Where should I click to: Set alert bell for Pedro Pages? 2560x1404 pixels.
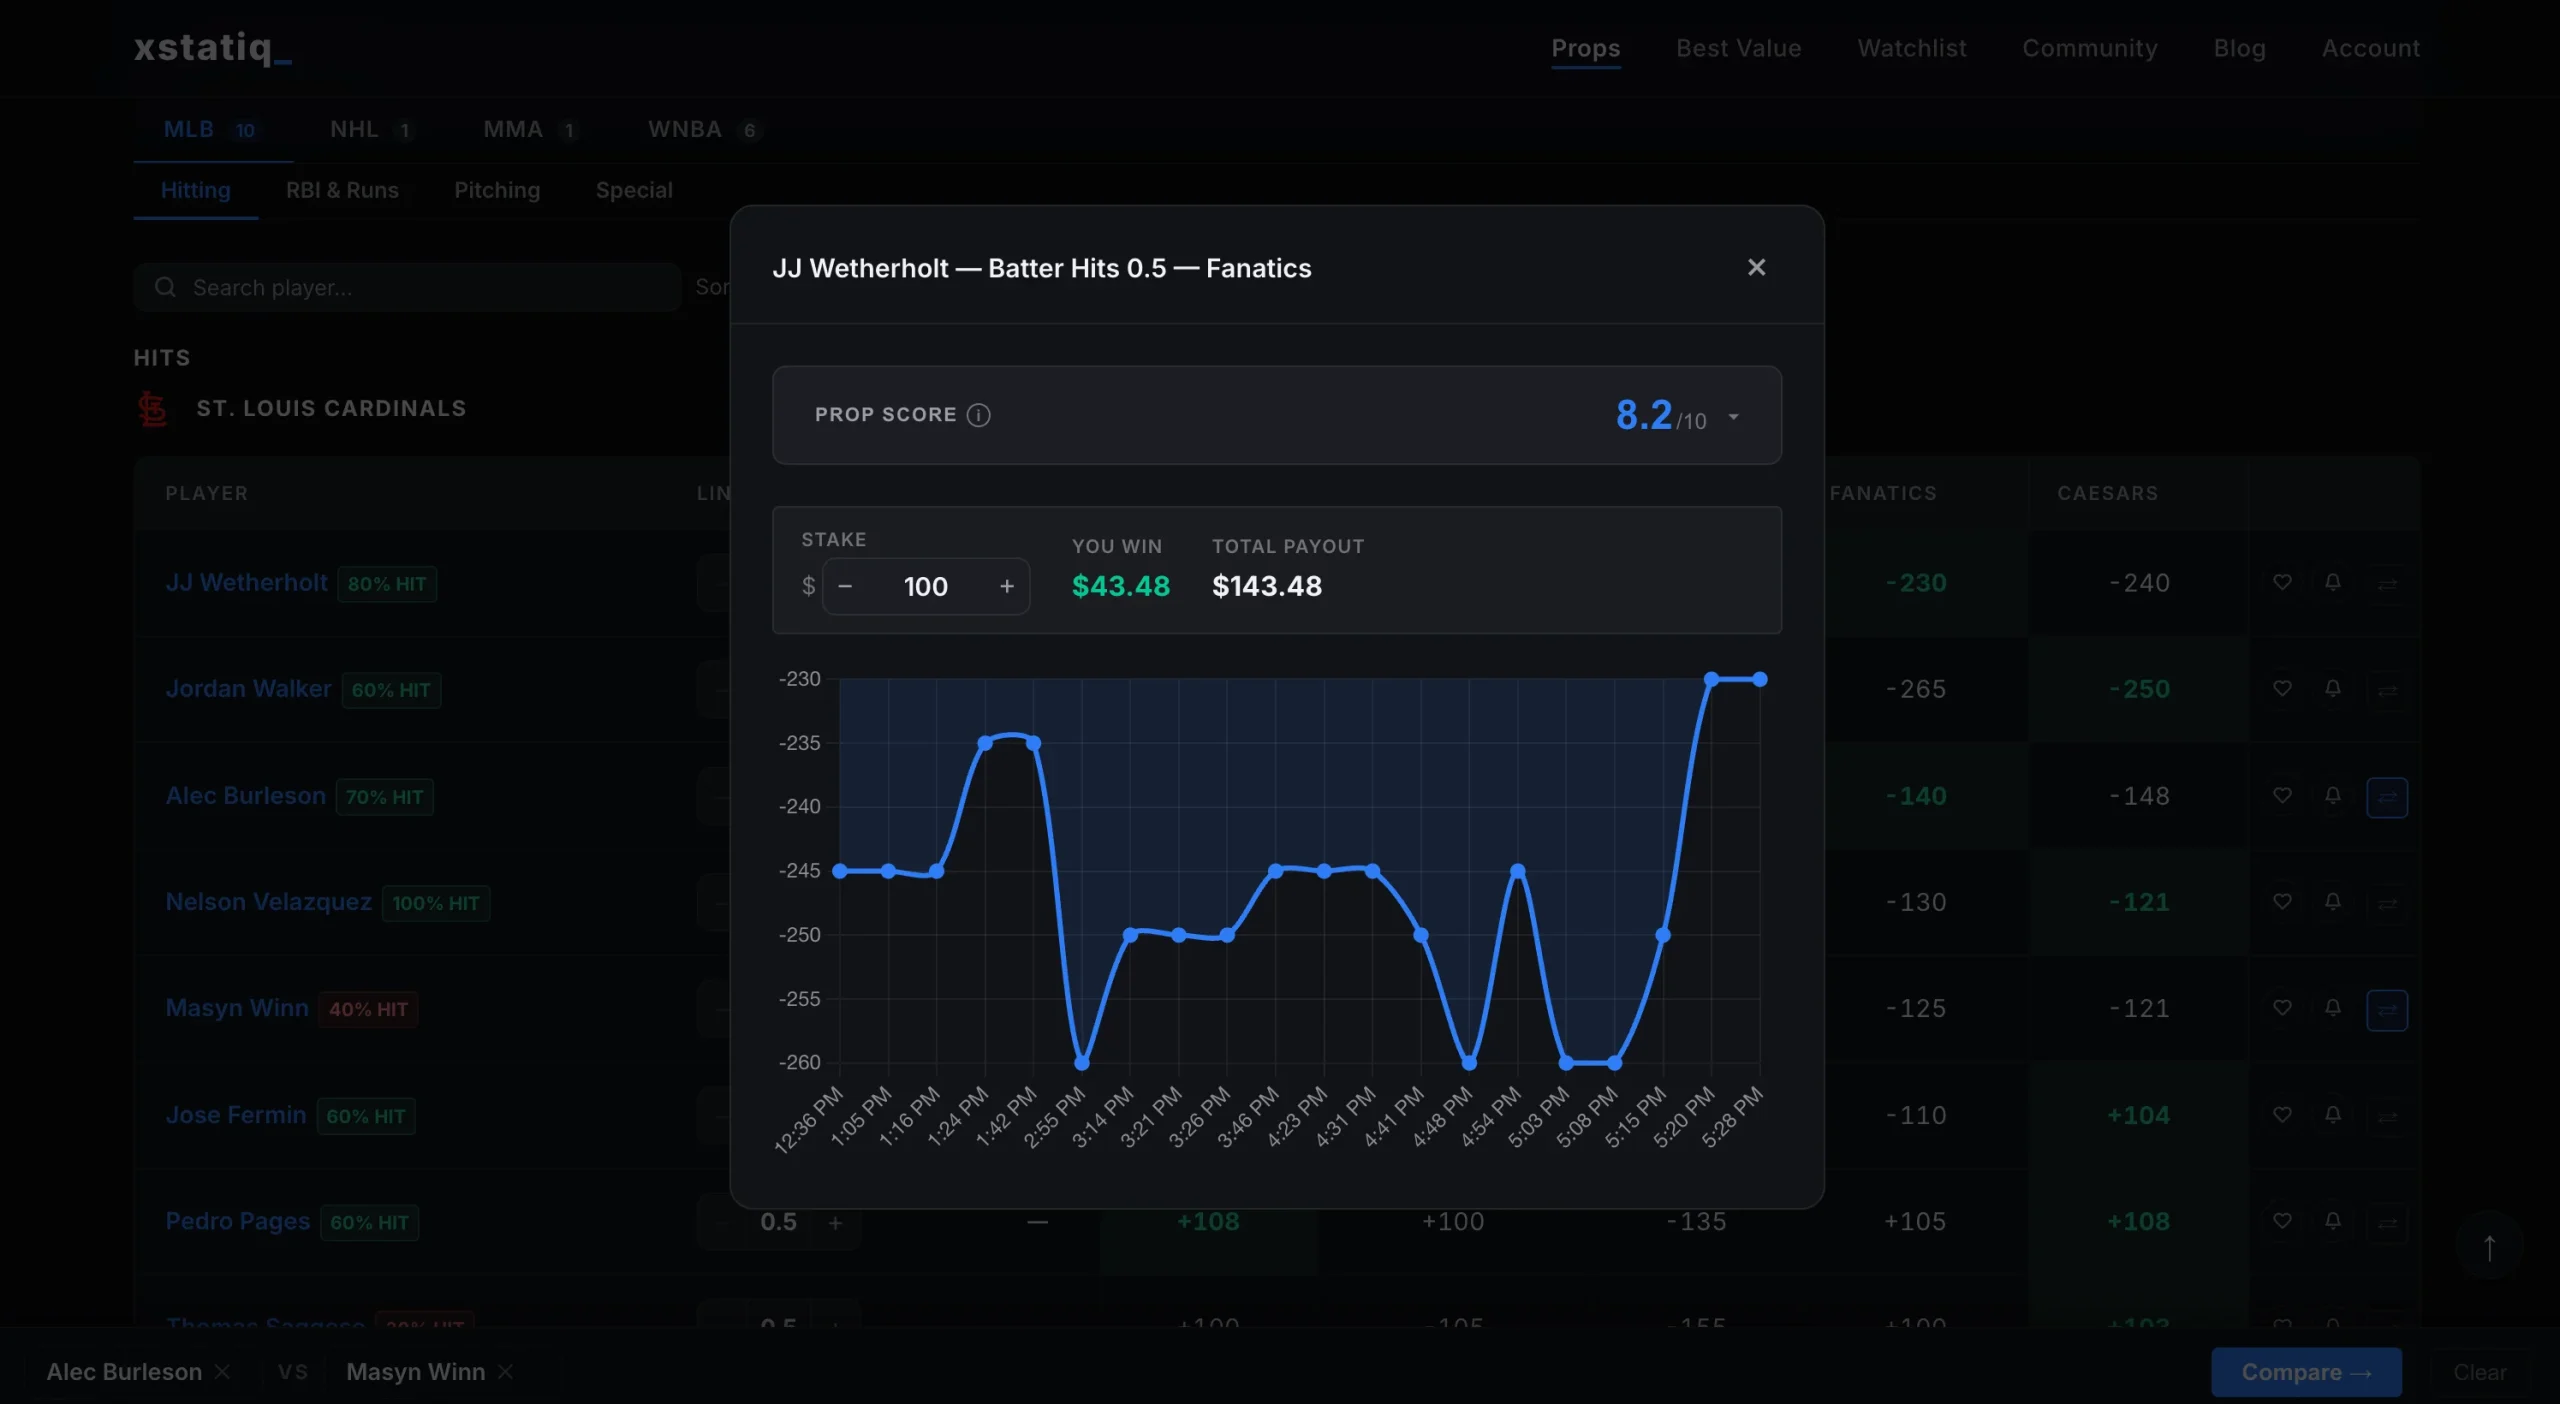tap(2332, 1220)
